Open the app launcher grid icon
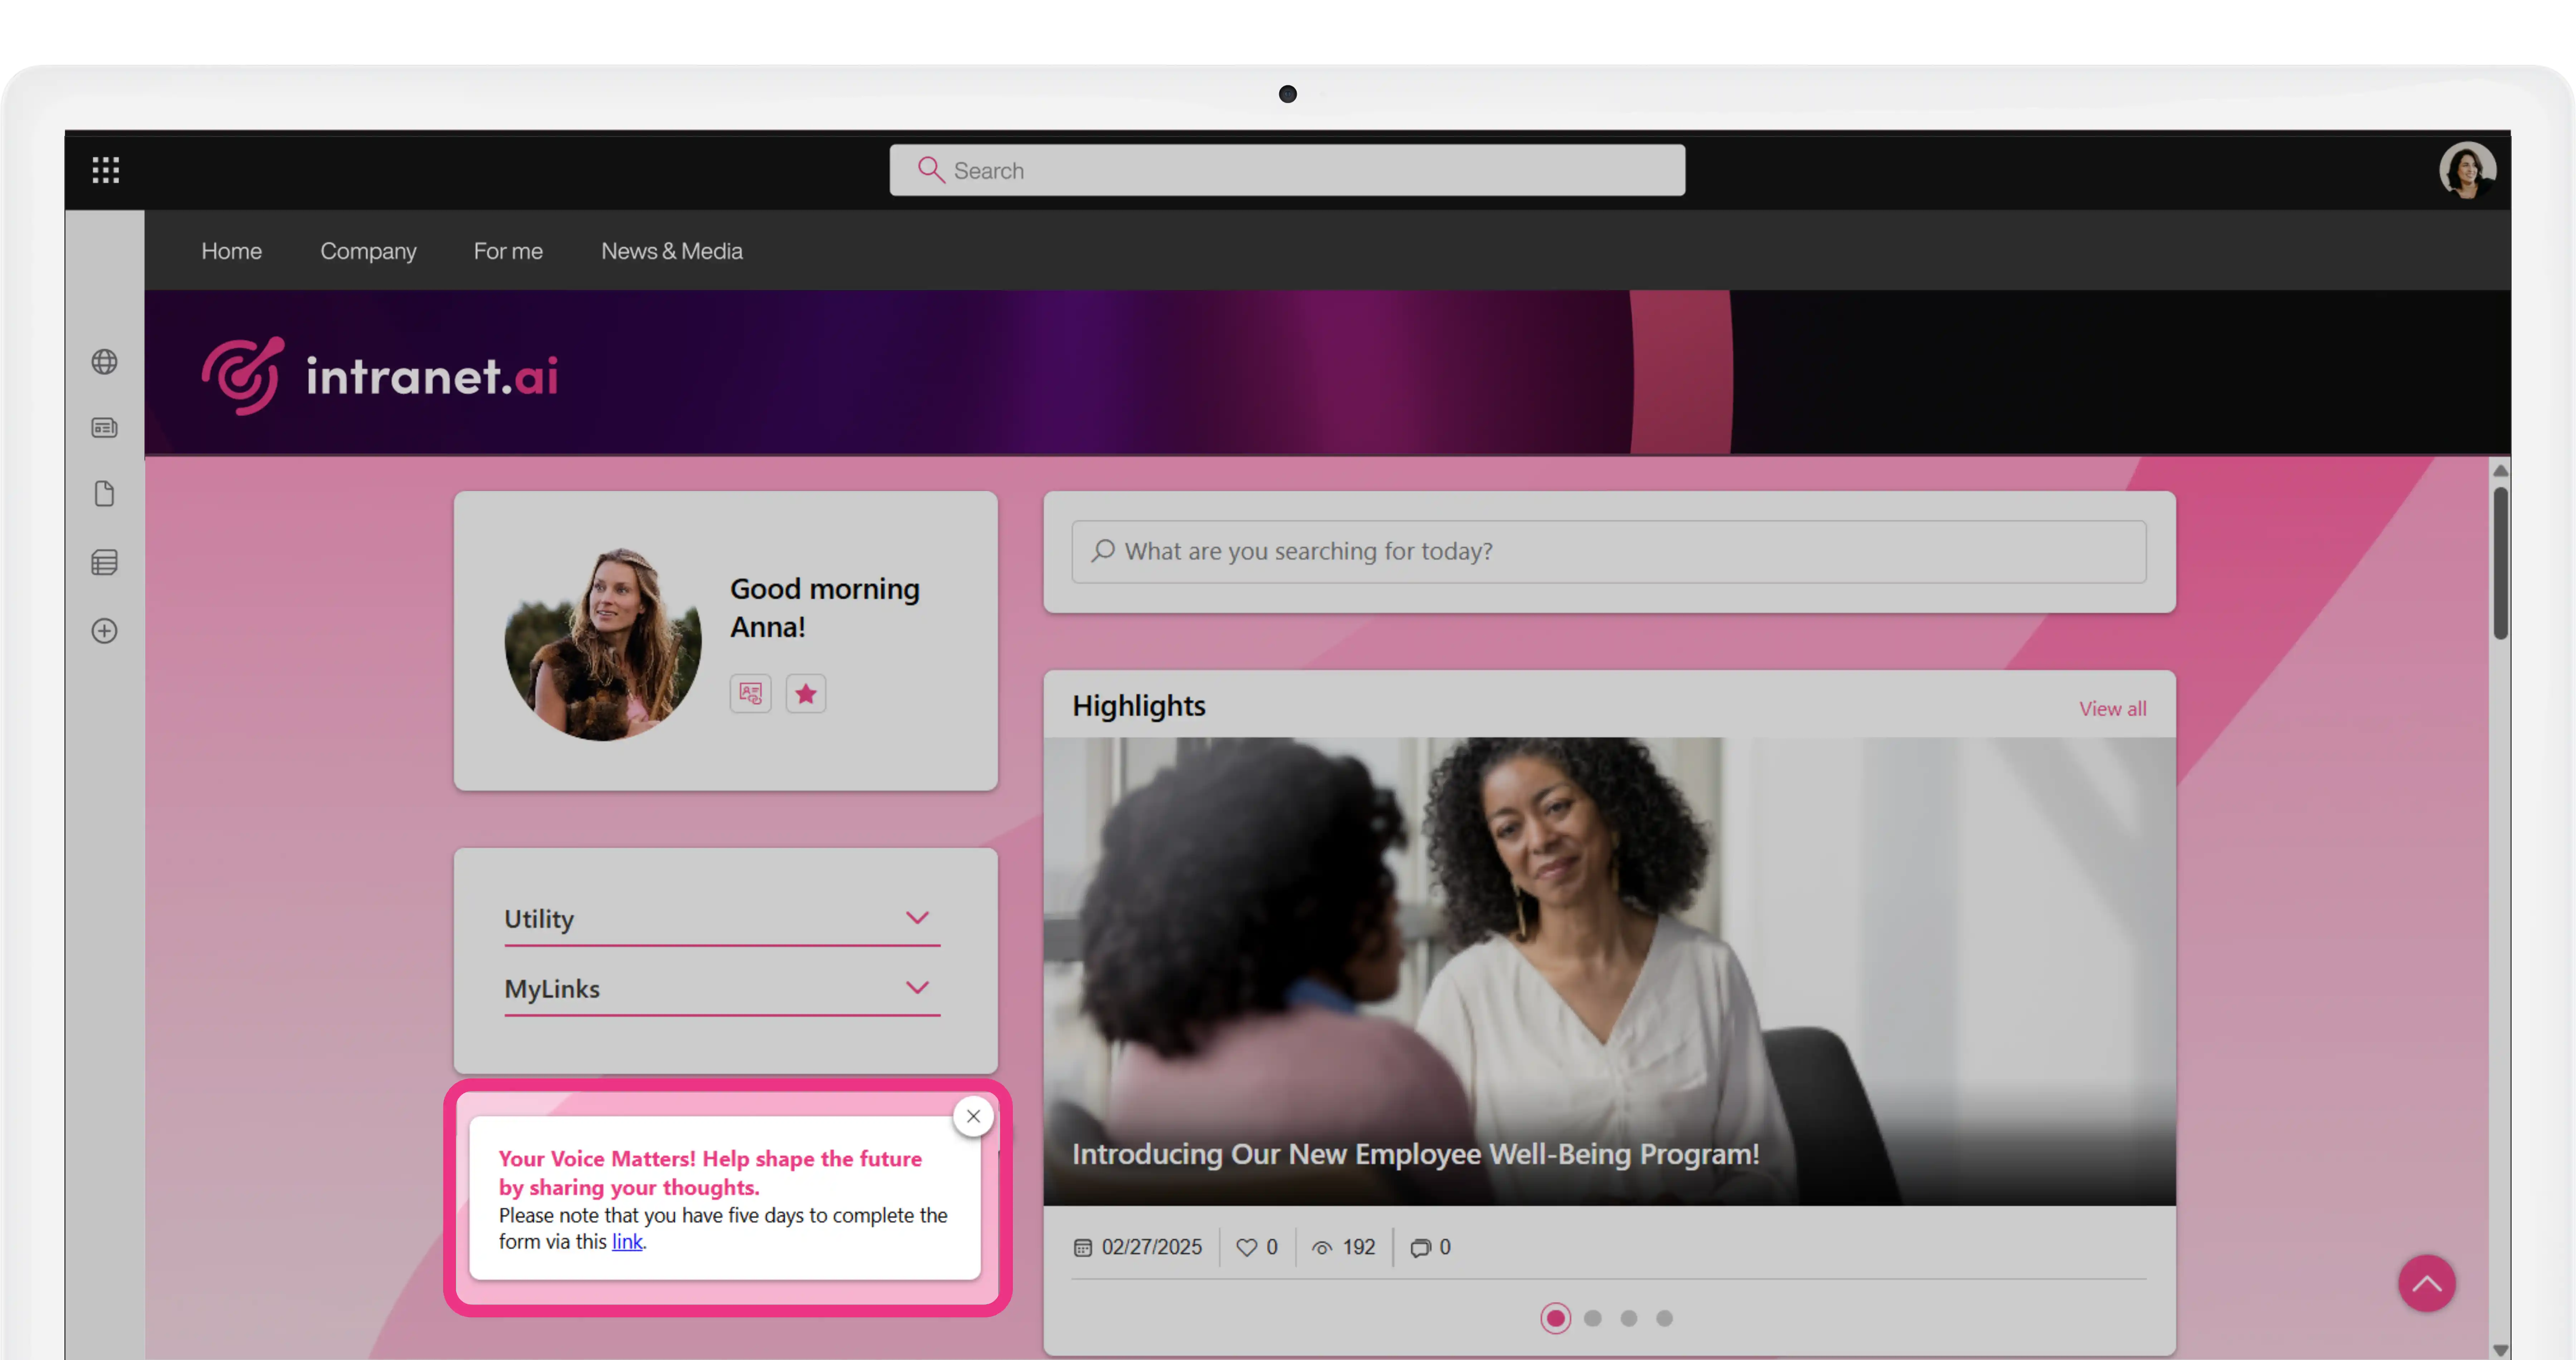 106,170
